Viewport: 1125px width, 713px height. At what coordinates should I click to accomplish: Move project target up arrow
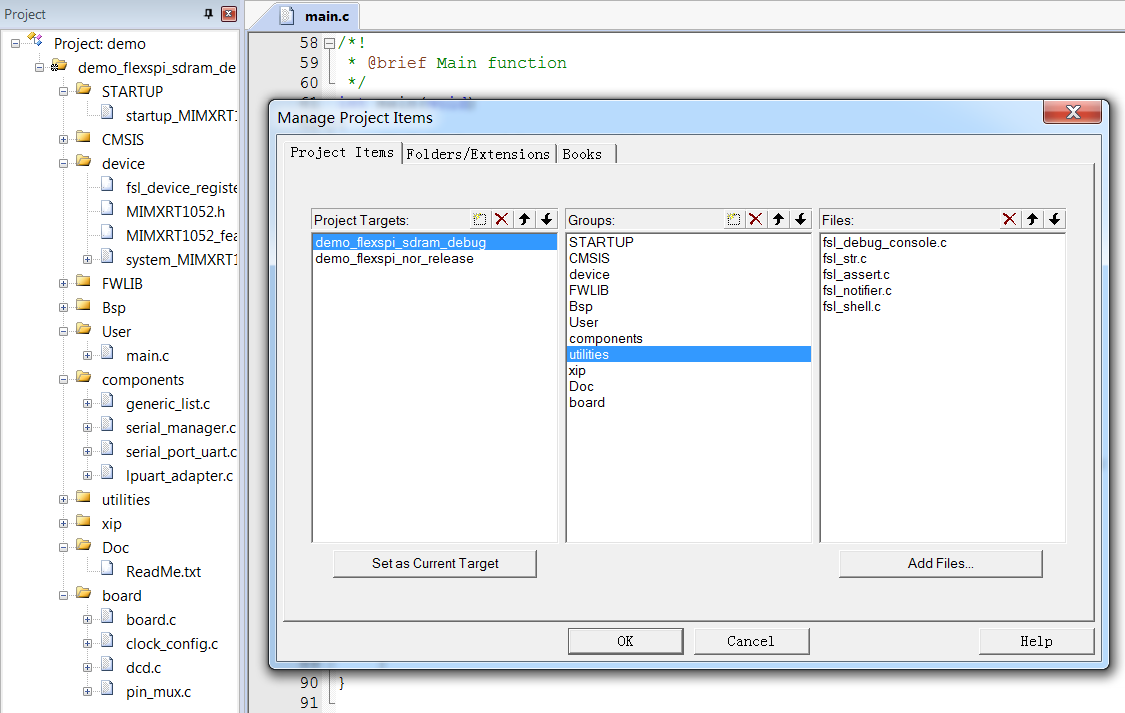pos(524,219)
